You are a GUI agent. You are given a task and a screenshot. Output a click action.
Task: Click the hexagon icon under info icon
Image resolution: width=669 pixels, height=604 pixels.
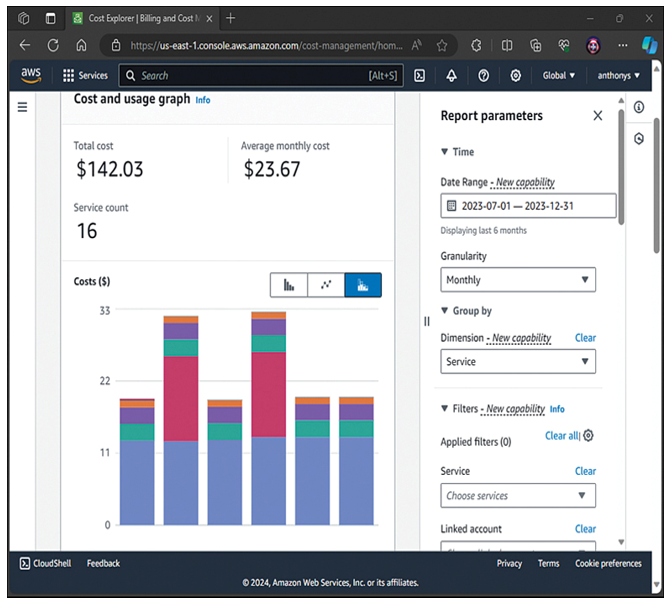(639, 139)
